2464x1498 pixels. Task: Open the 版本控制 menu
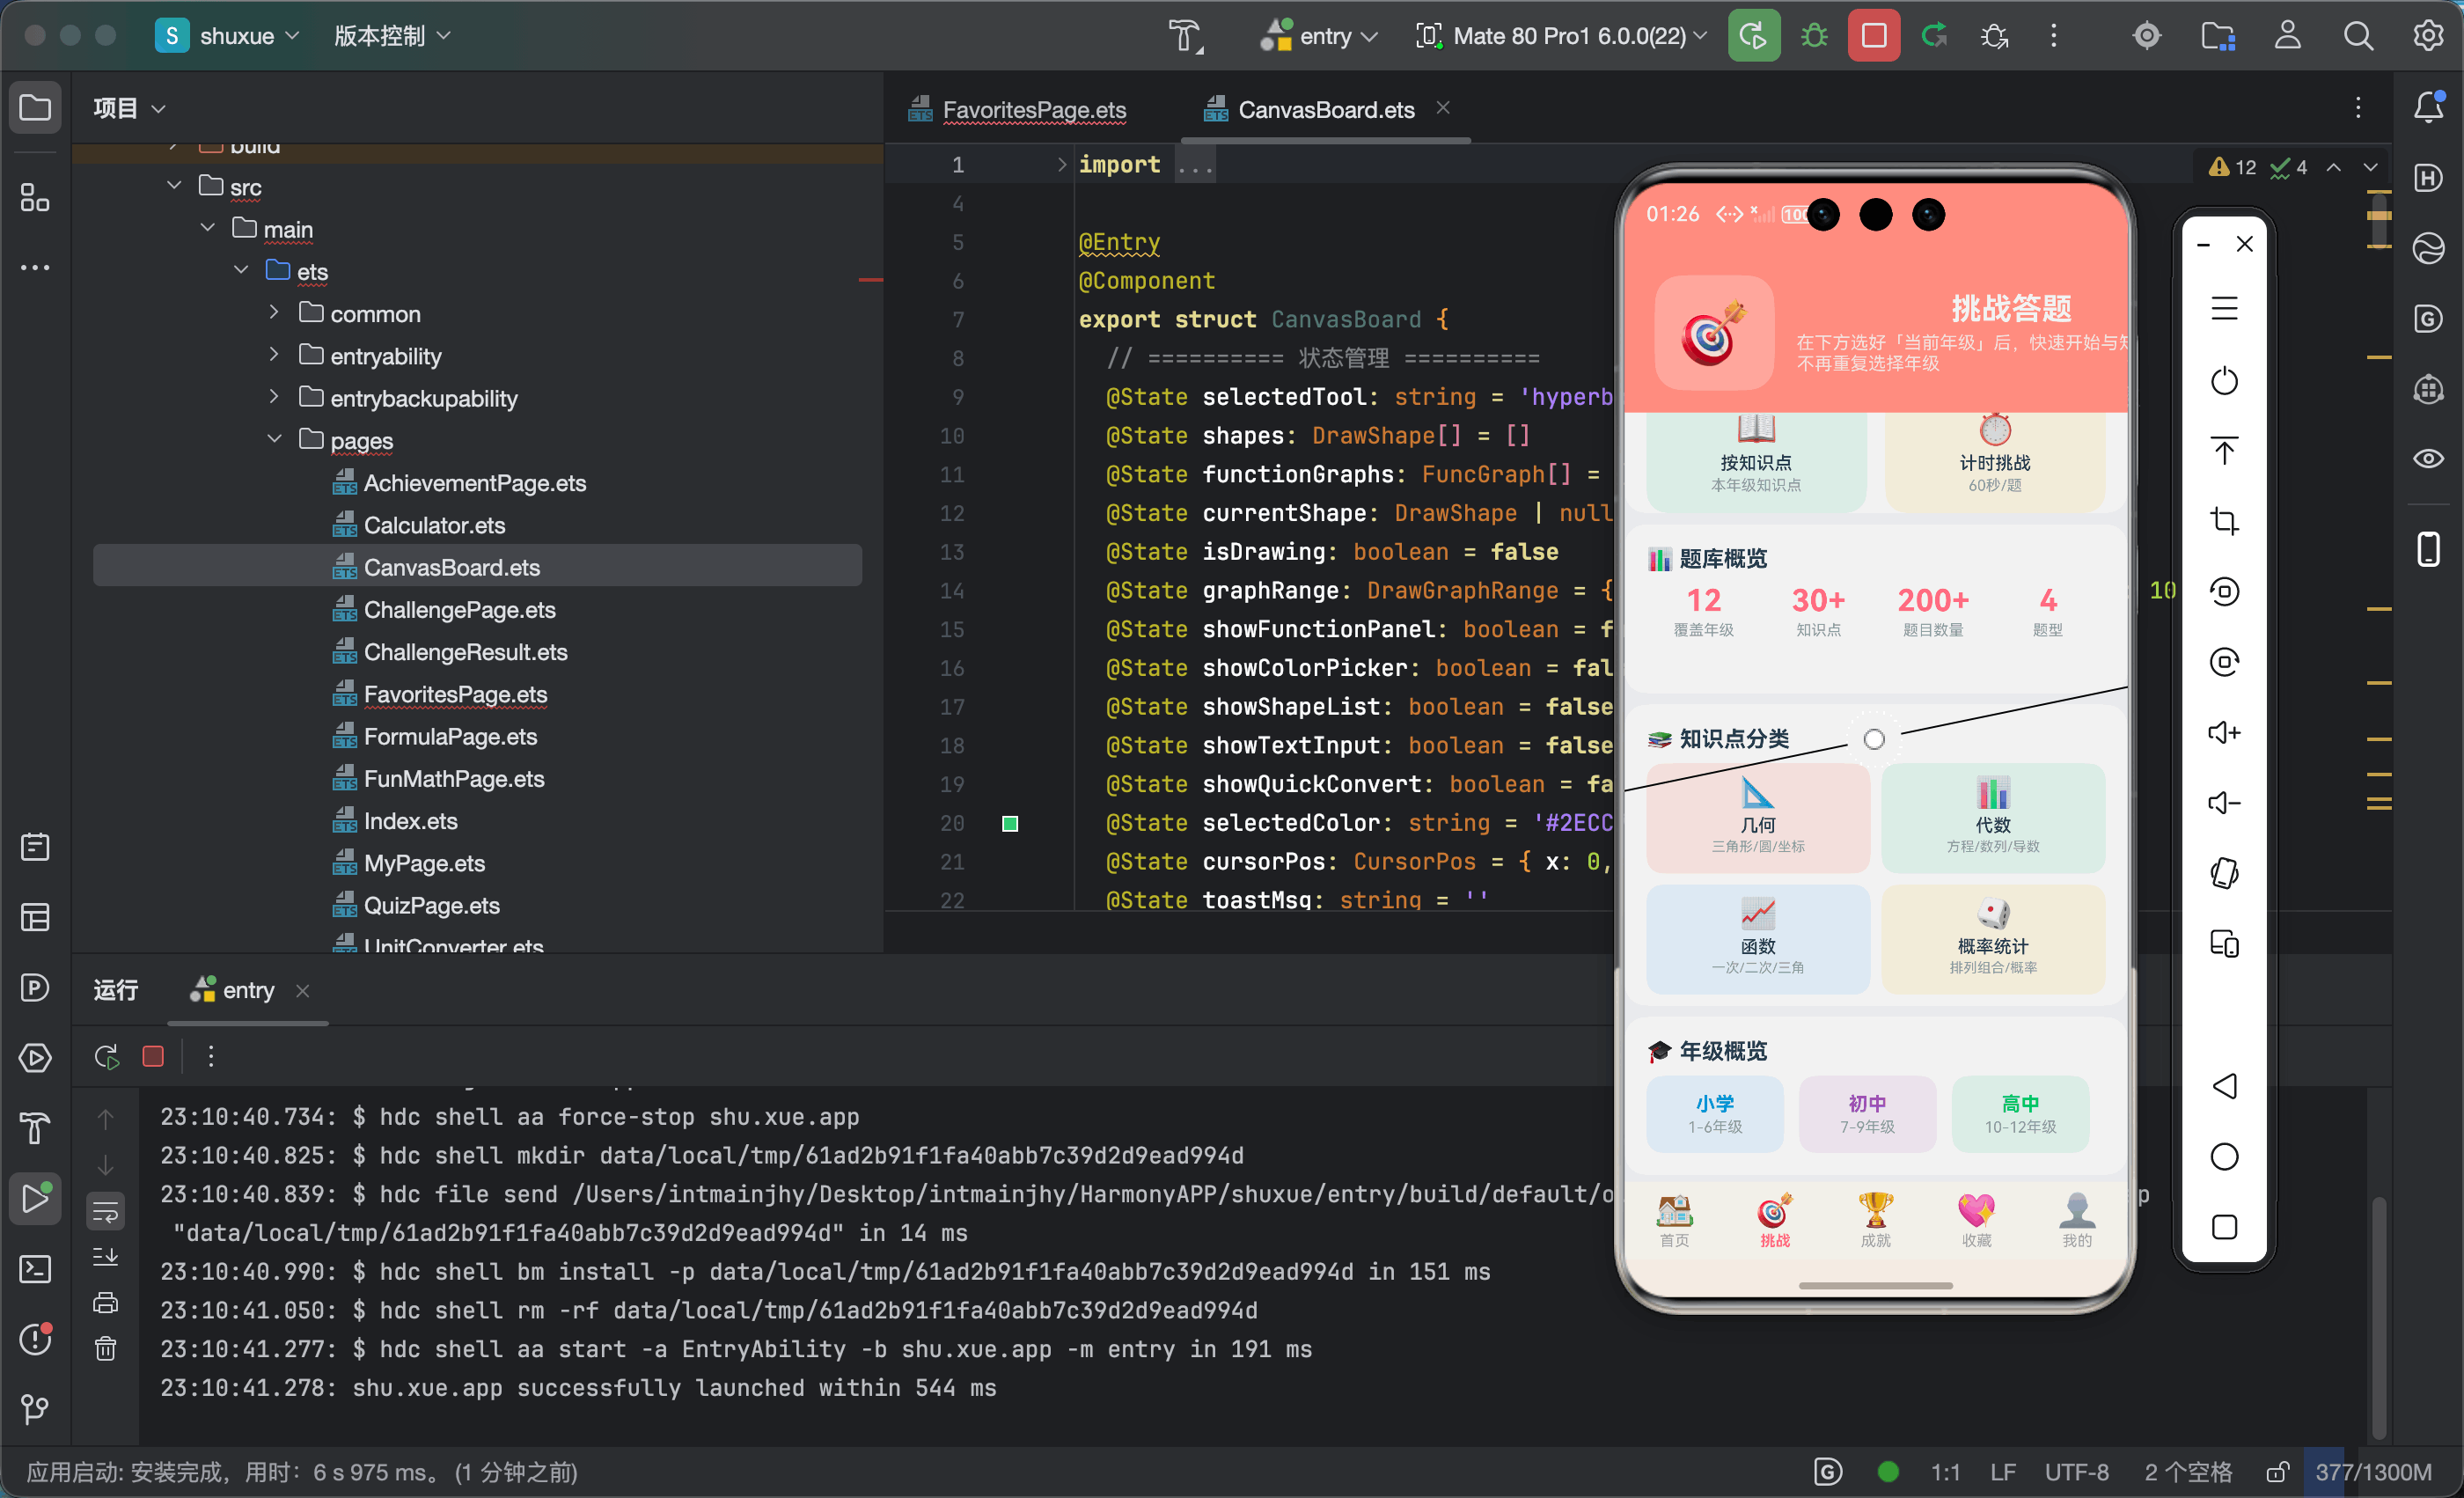pyautogui.click(x=392, y=36)
